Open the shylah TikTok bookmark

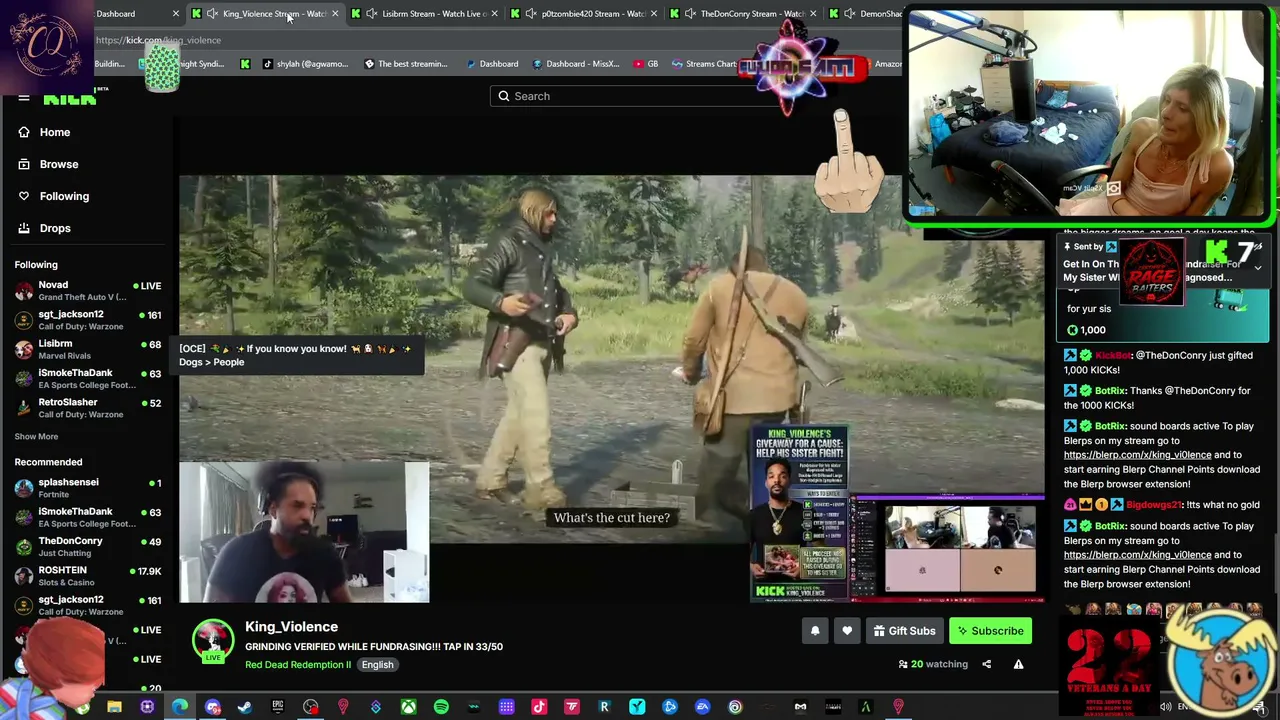[x=306, y=64]
